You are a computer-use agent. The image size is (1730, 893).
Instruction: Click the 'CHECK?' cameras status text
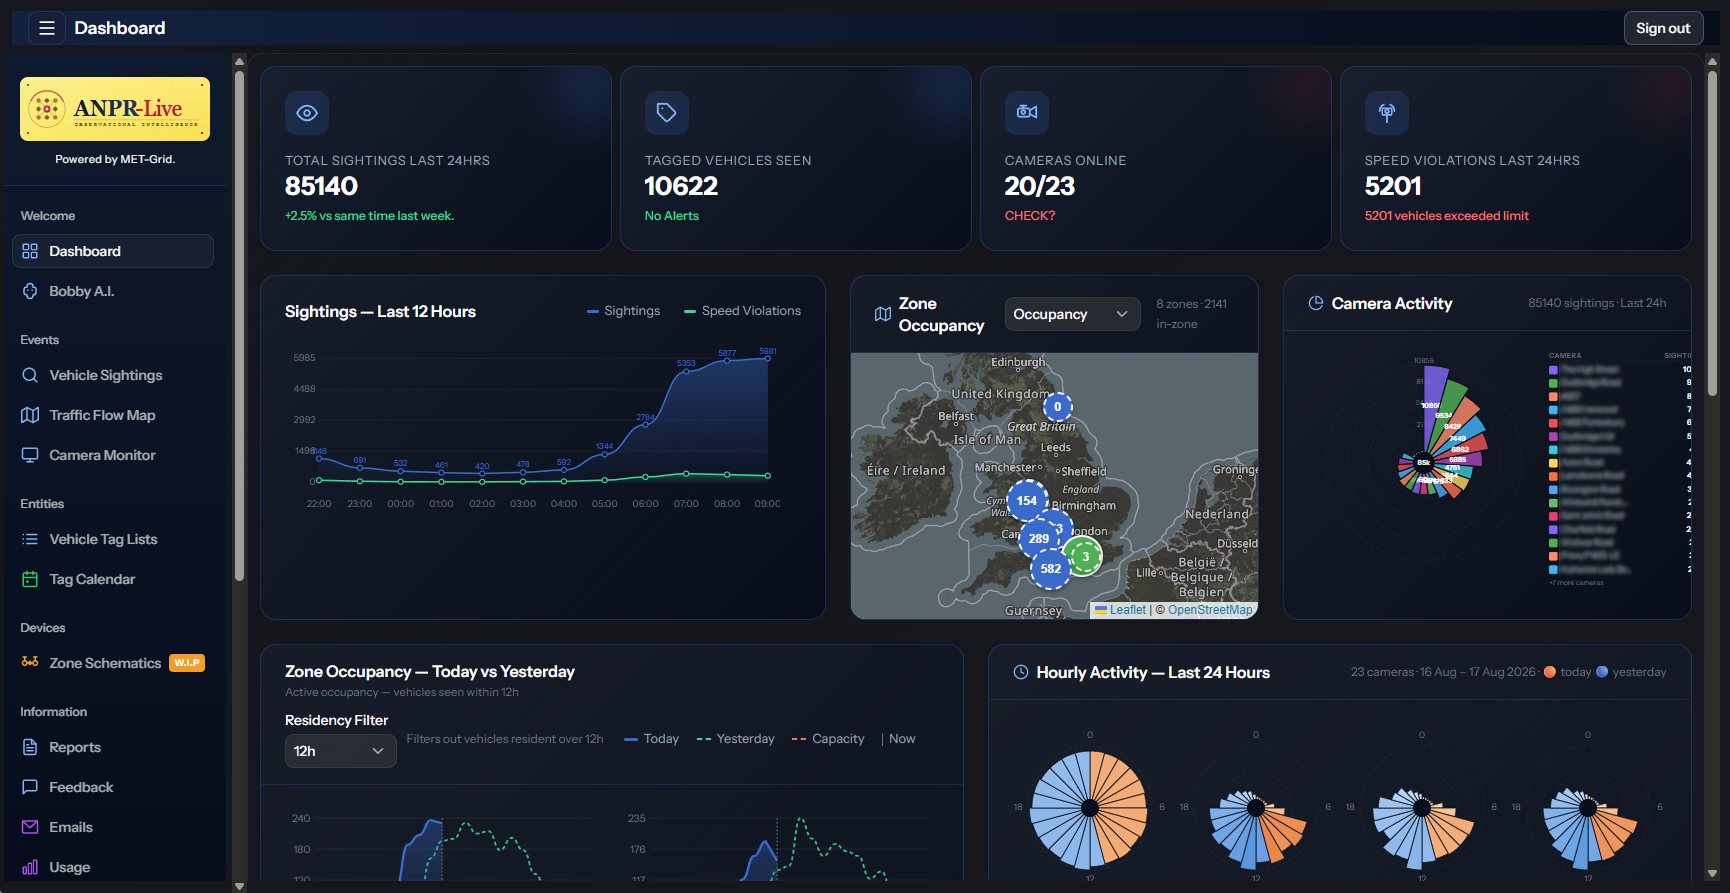[1030, 216]
